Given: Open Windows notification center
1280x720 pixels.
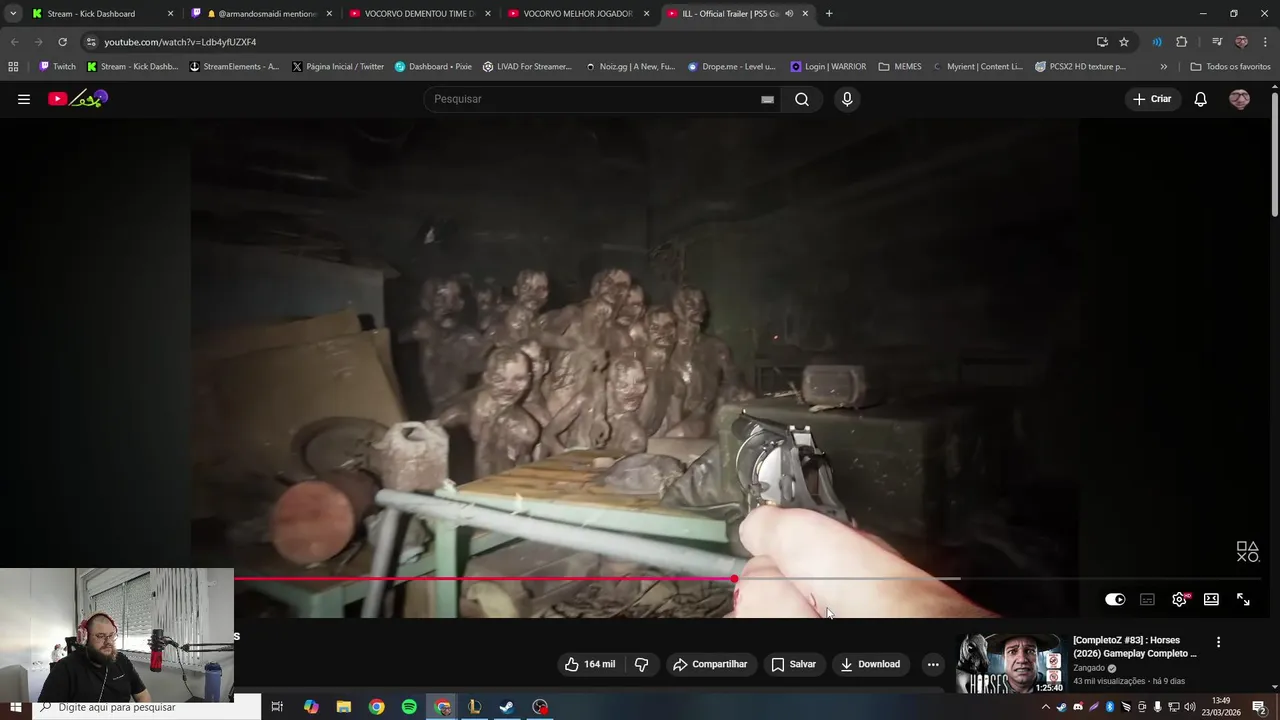Looking at the screenshot, I should (1259, 707).
